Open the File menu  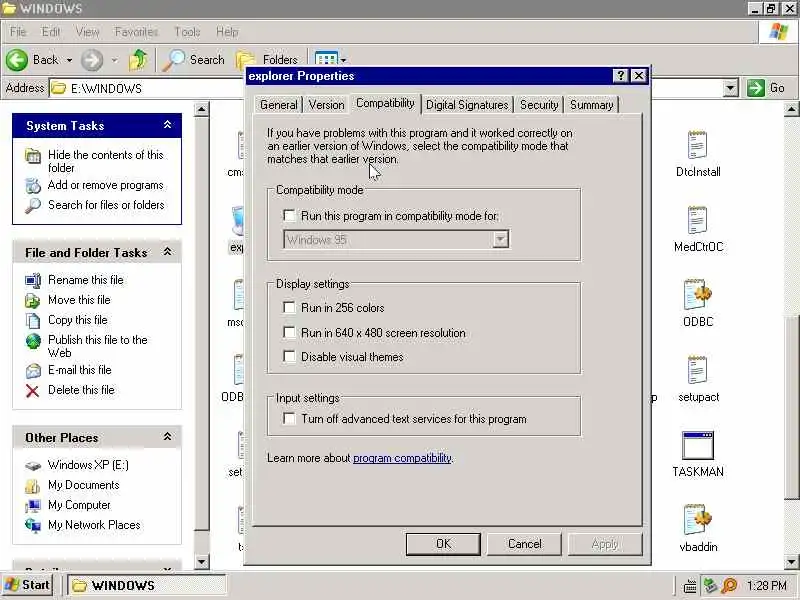tap(18, 32)
